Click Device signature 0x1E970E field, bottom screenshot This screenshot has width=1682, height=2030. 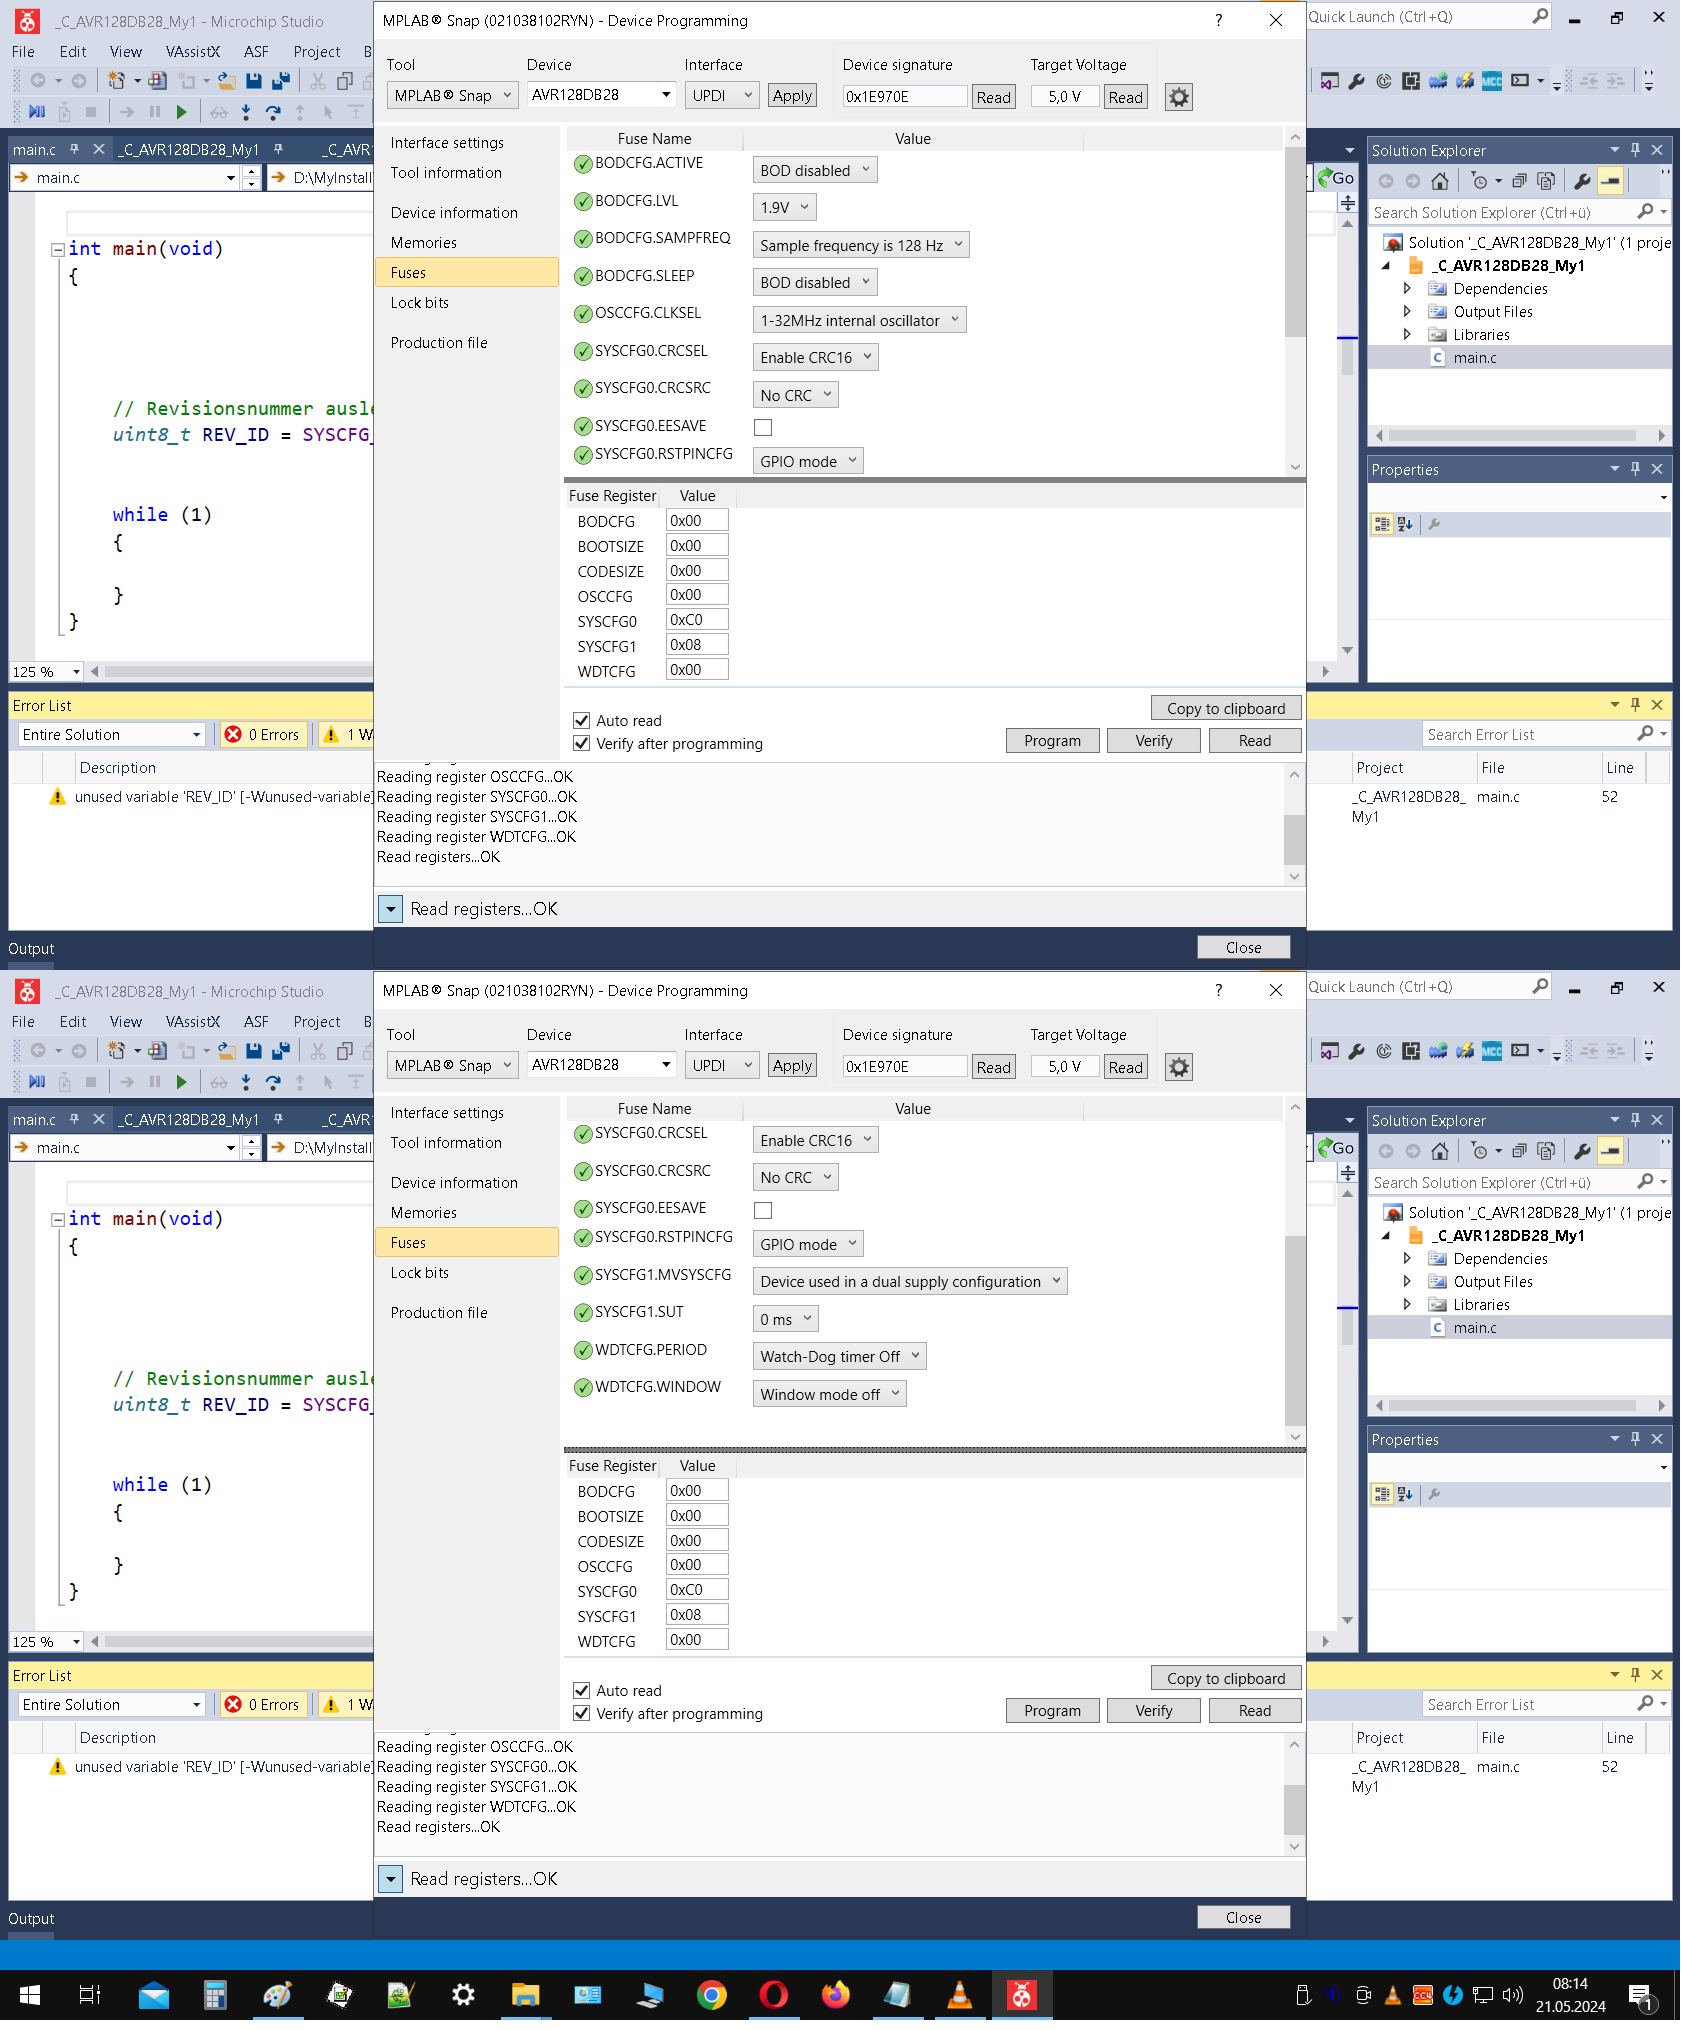coord(904,1066)
